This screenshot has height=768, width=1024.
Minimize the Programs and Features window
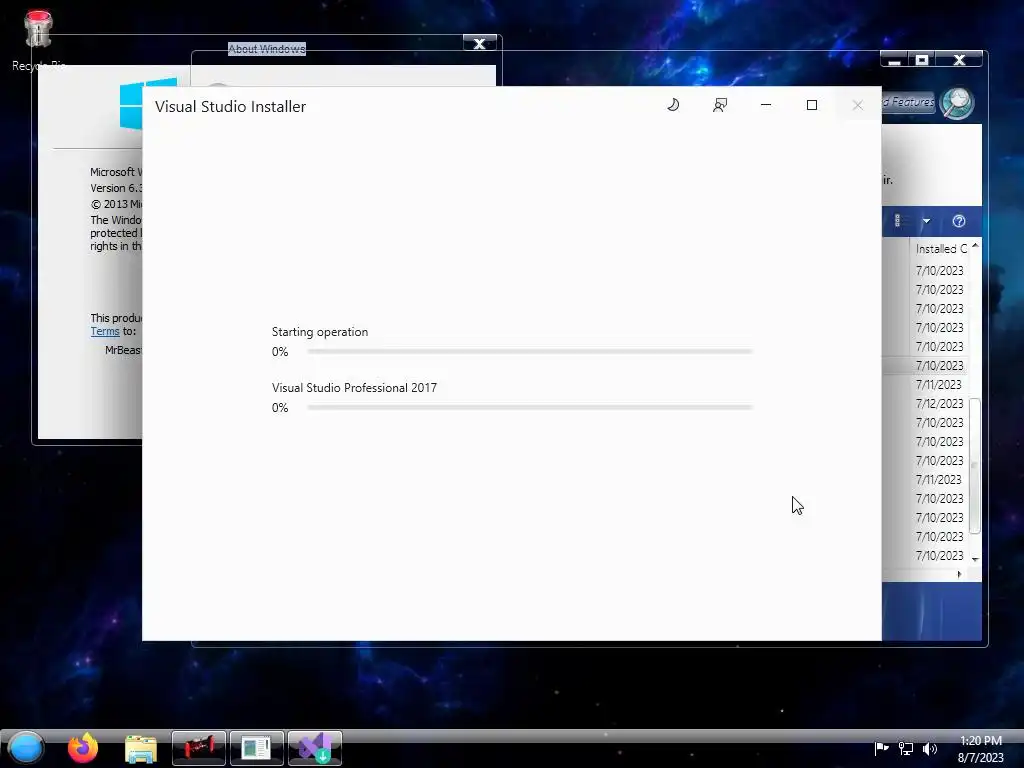tap(895, 60)
